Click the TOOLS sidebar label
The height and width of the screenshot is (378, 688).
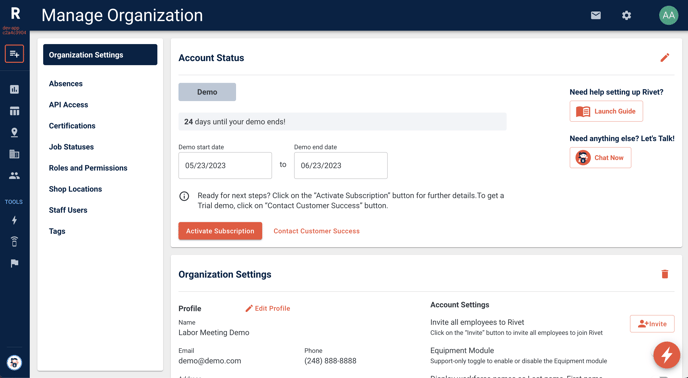click(14, 202)
